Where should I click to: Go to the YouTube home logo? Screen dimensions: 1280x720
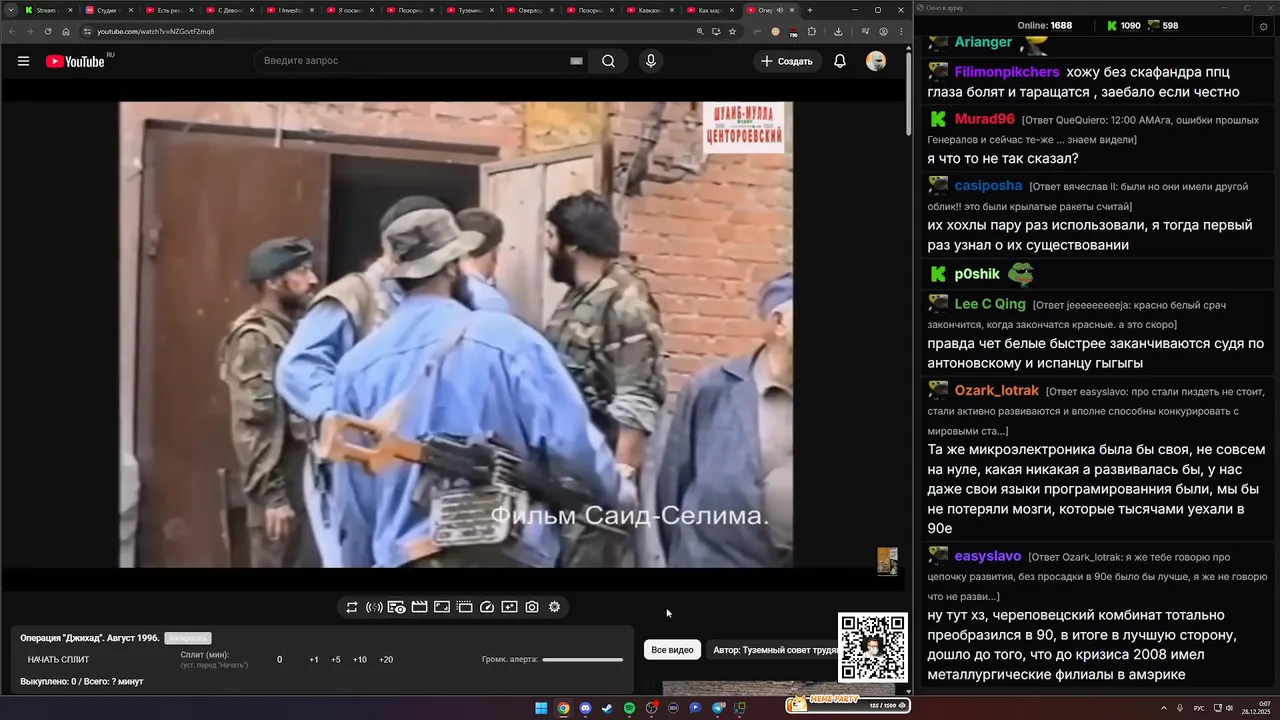pos(75,61)
